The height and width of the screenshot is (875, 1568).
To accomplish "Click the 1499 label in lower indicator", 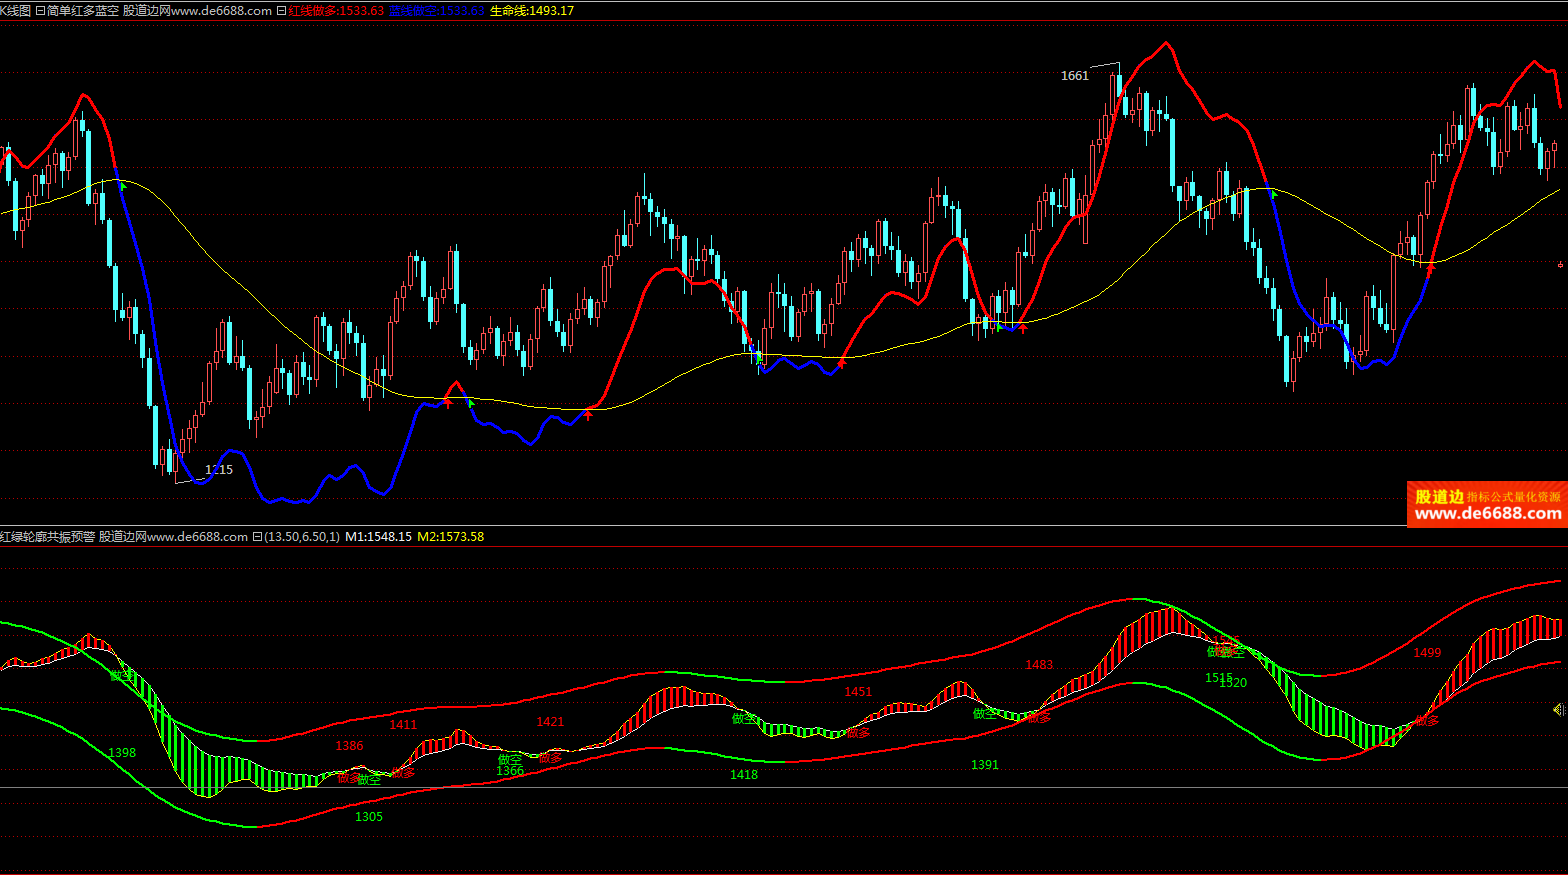I will coord(1427,653).
